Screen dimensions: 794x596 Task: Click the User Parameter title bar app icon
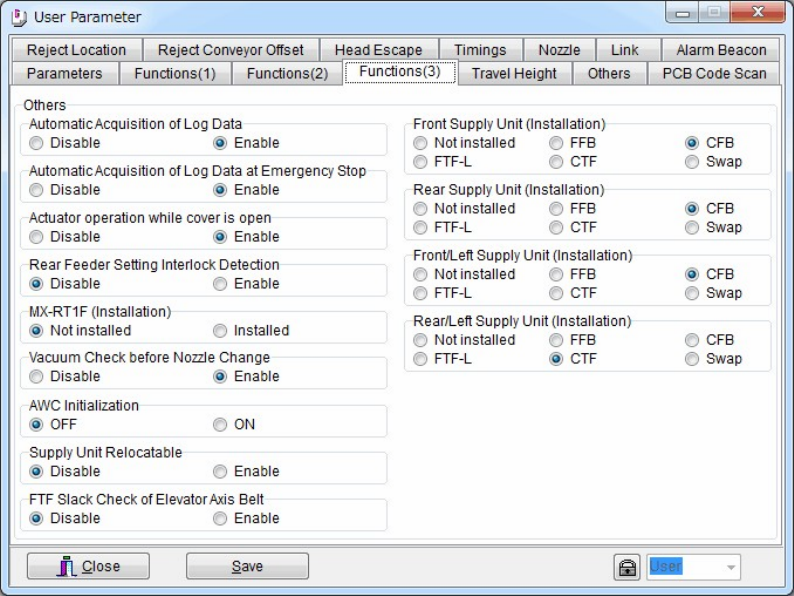(x=19, y=16)
